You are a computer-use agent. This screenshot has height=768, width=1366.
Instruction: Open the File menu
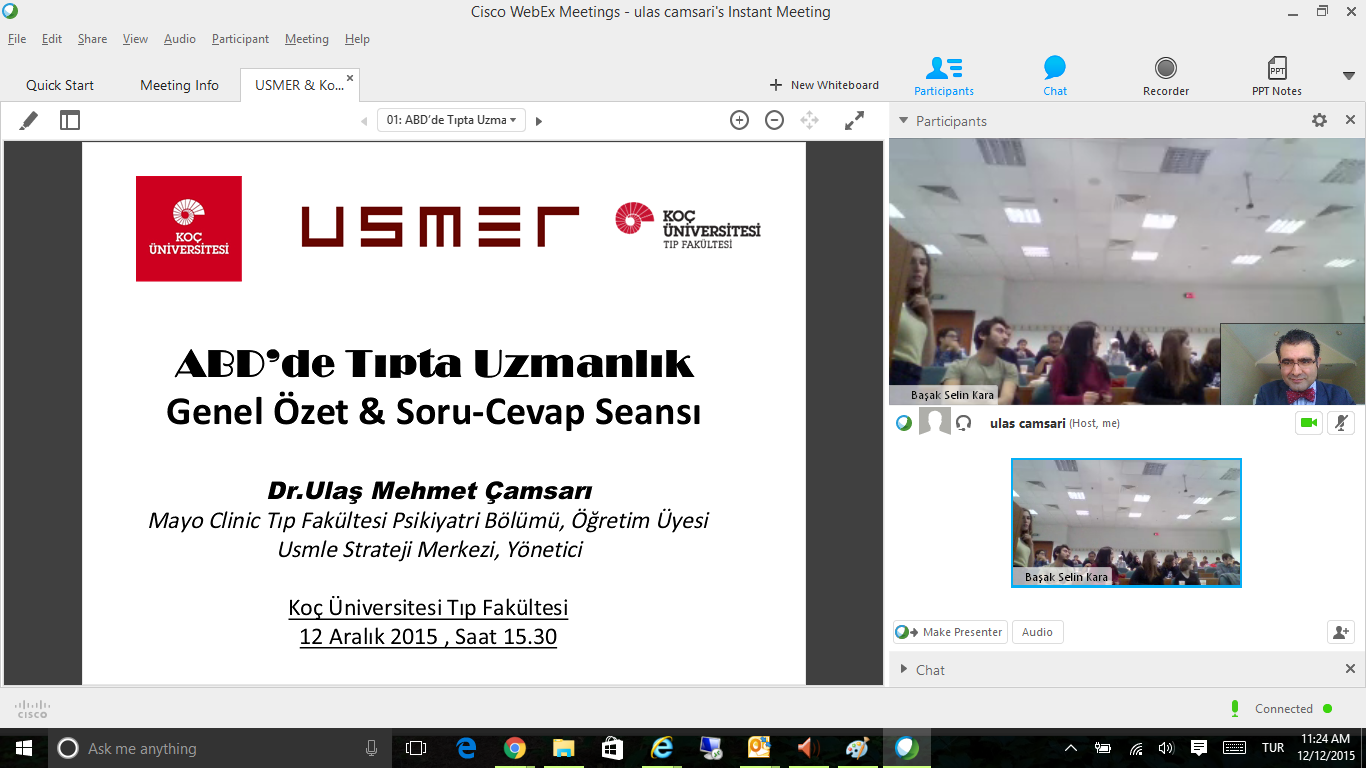tap(17, 39)
